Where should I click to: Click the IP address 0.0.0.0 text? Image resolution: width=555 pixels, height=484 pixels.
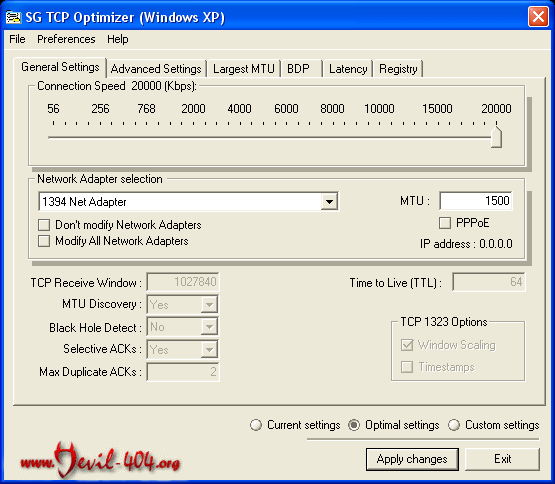(466, 244)
